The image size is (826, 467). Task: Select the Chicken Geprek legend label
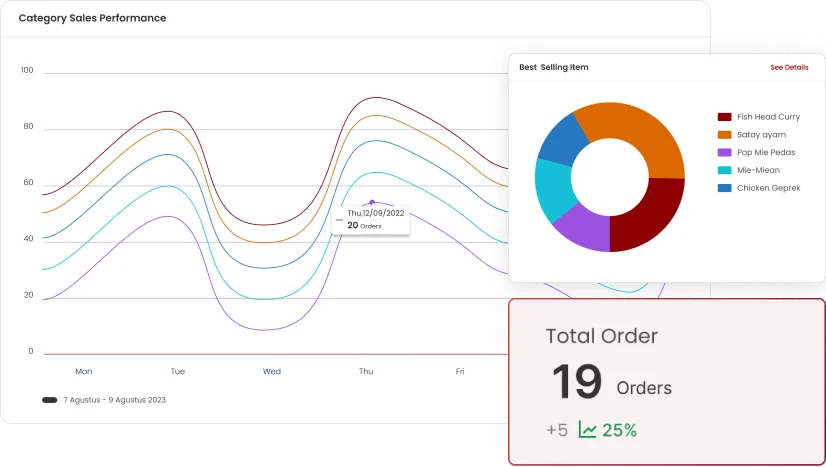pos(769,188)
